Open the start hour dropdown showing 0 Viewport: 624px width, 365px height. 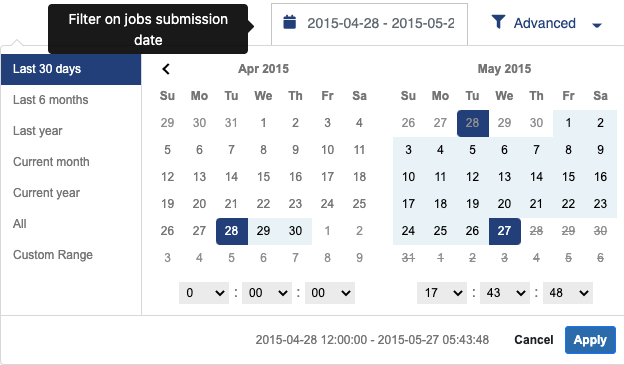[204, 293]
